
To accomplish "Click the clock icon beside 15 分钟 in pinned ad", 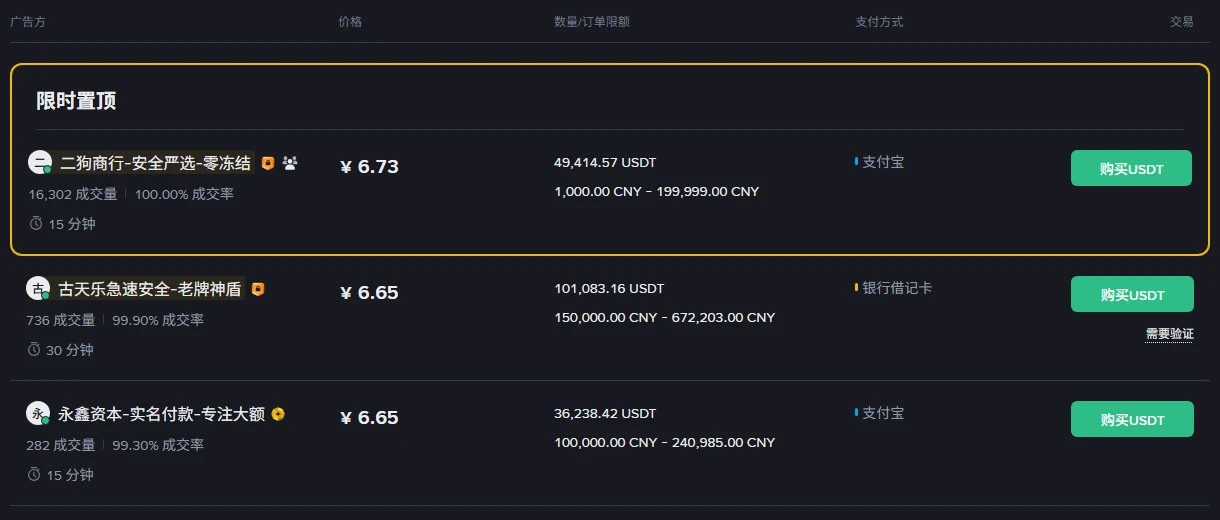I will (x=36, y=224).
